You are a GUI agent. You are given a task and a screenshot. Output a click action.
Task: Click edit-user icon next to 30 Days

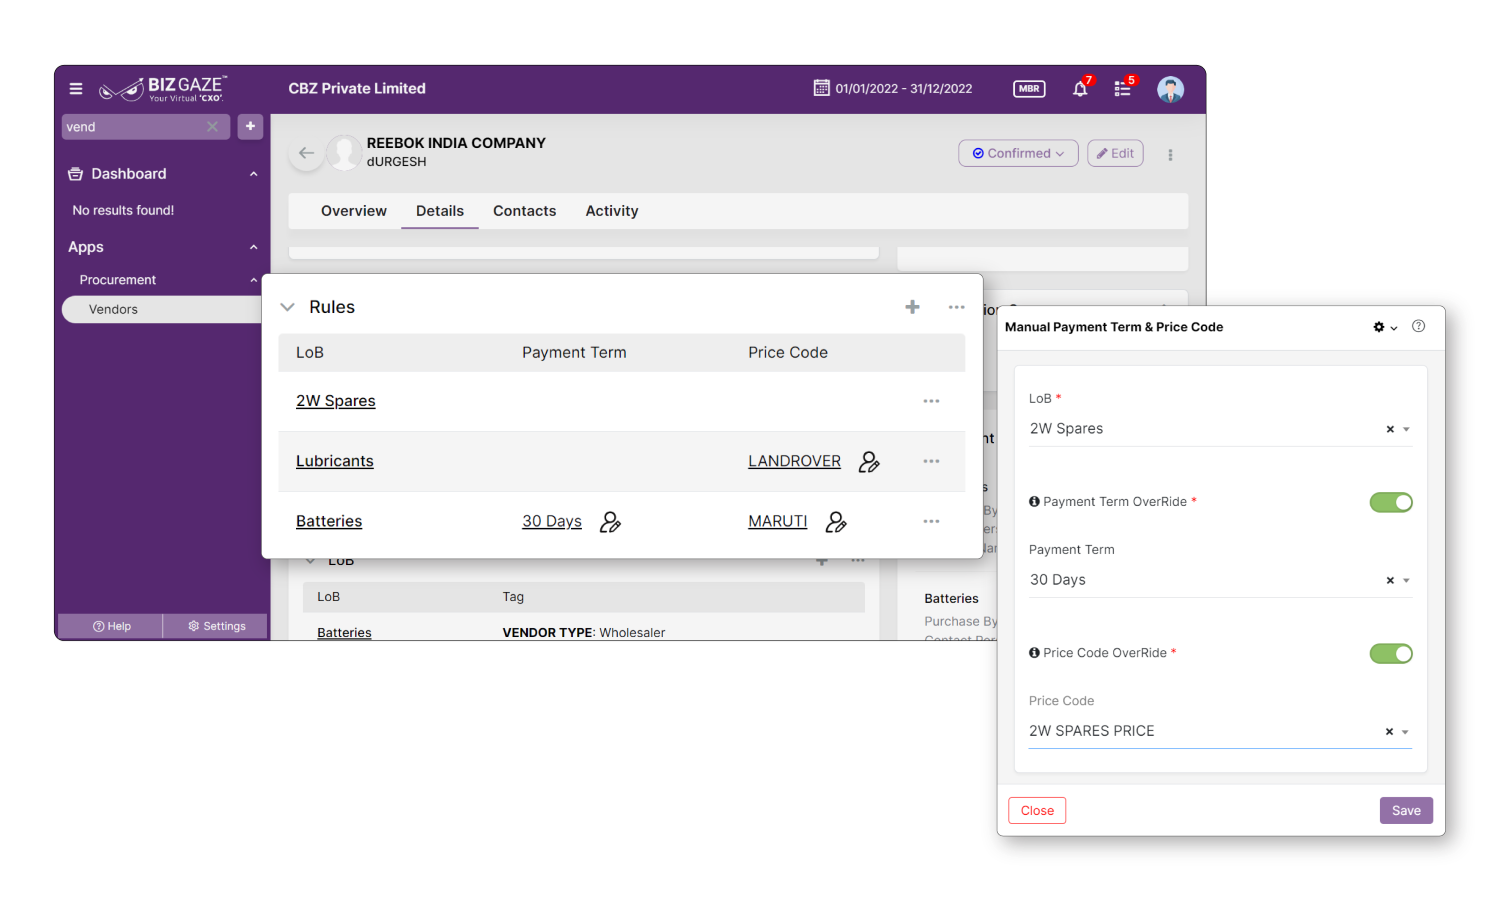tap(610, 522)
